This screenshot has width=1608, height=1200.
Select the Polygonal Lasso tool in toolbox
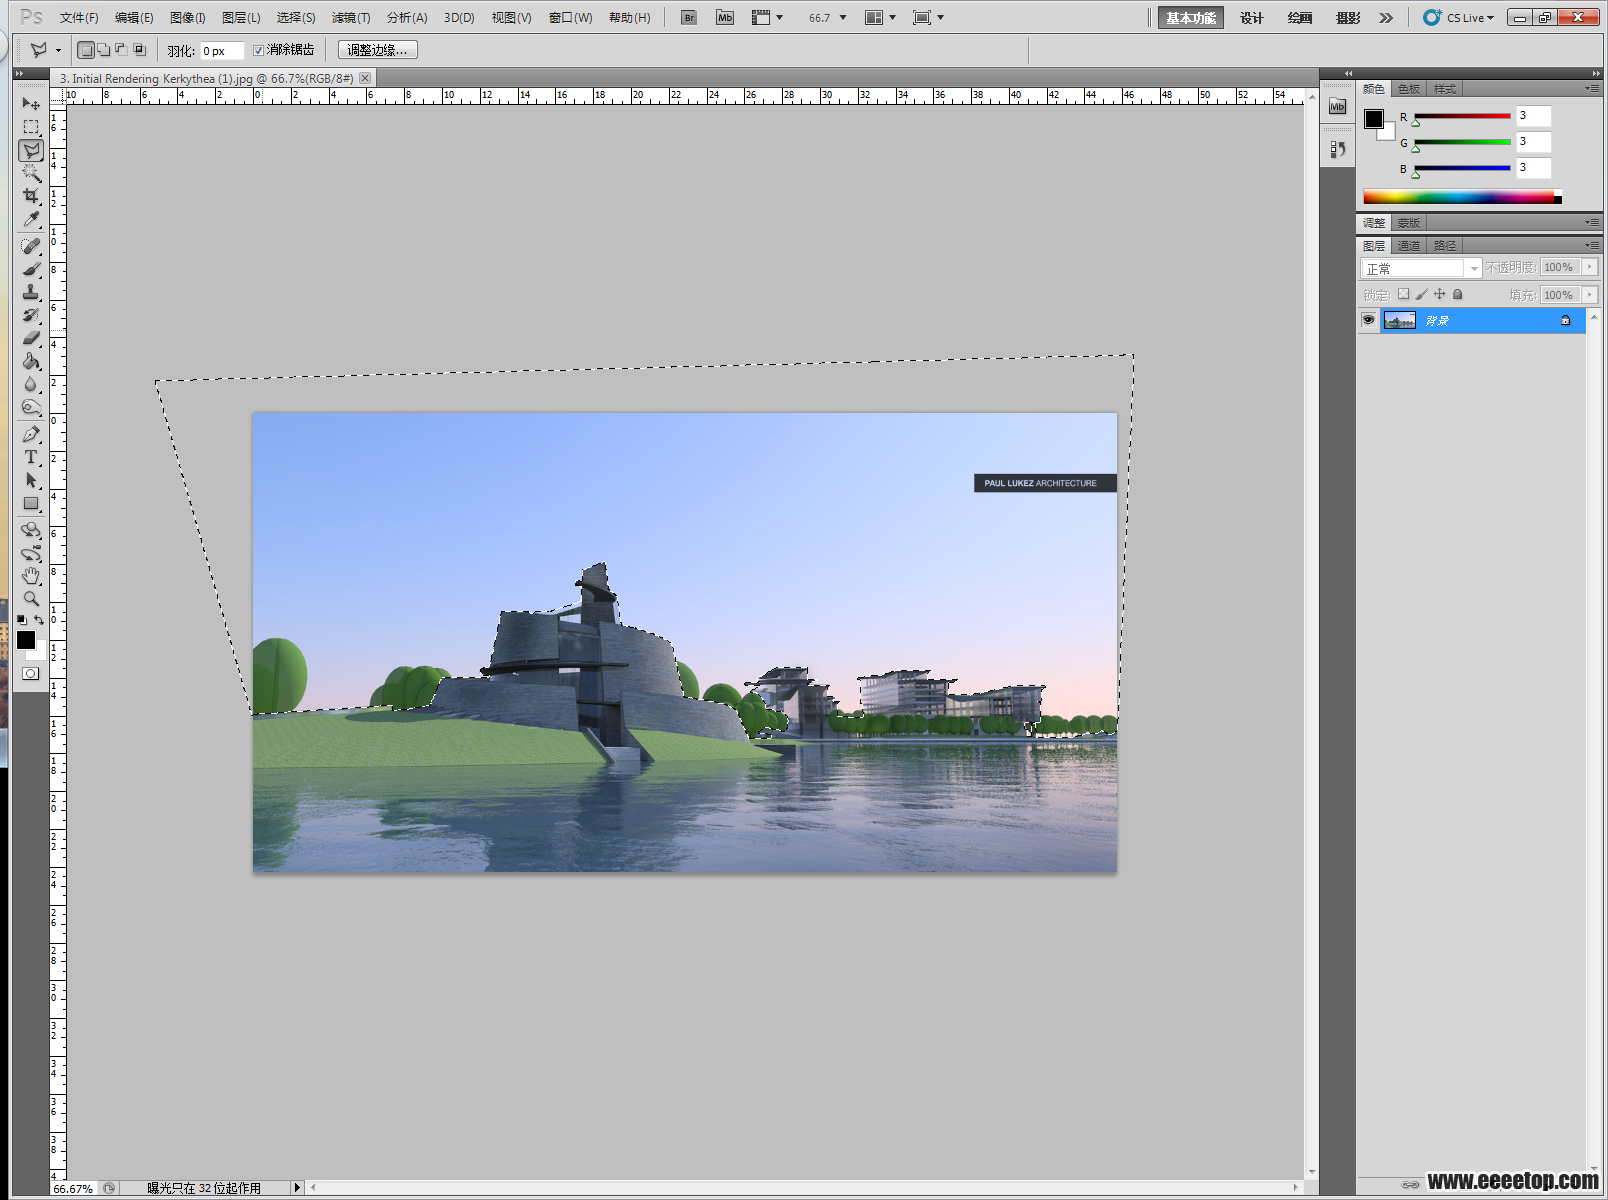click(x=31, y=150)
